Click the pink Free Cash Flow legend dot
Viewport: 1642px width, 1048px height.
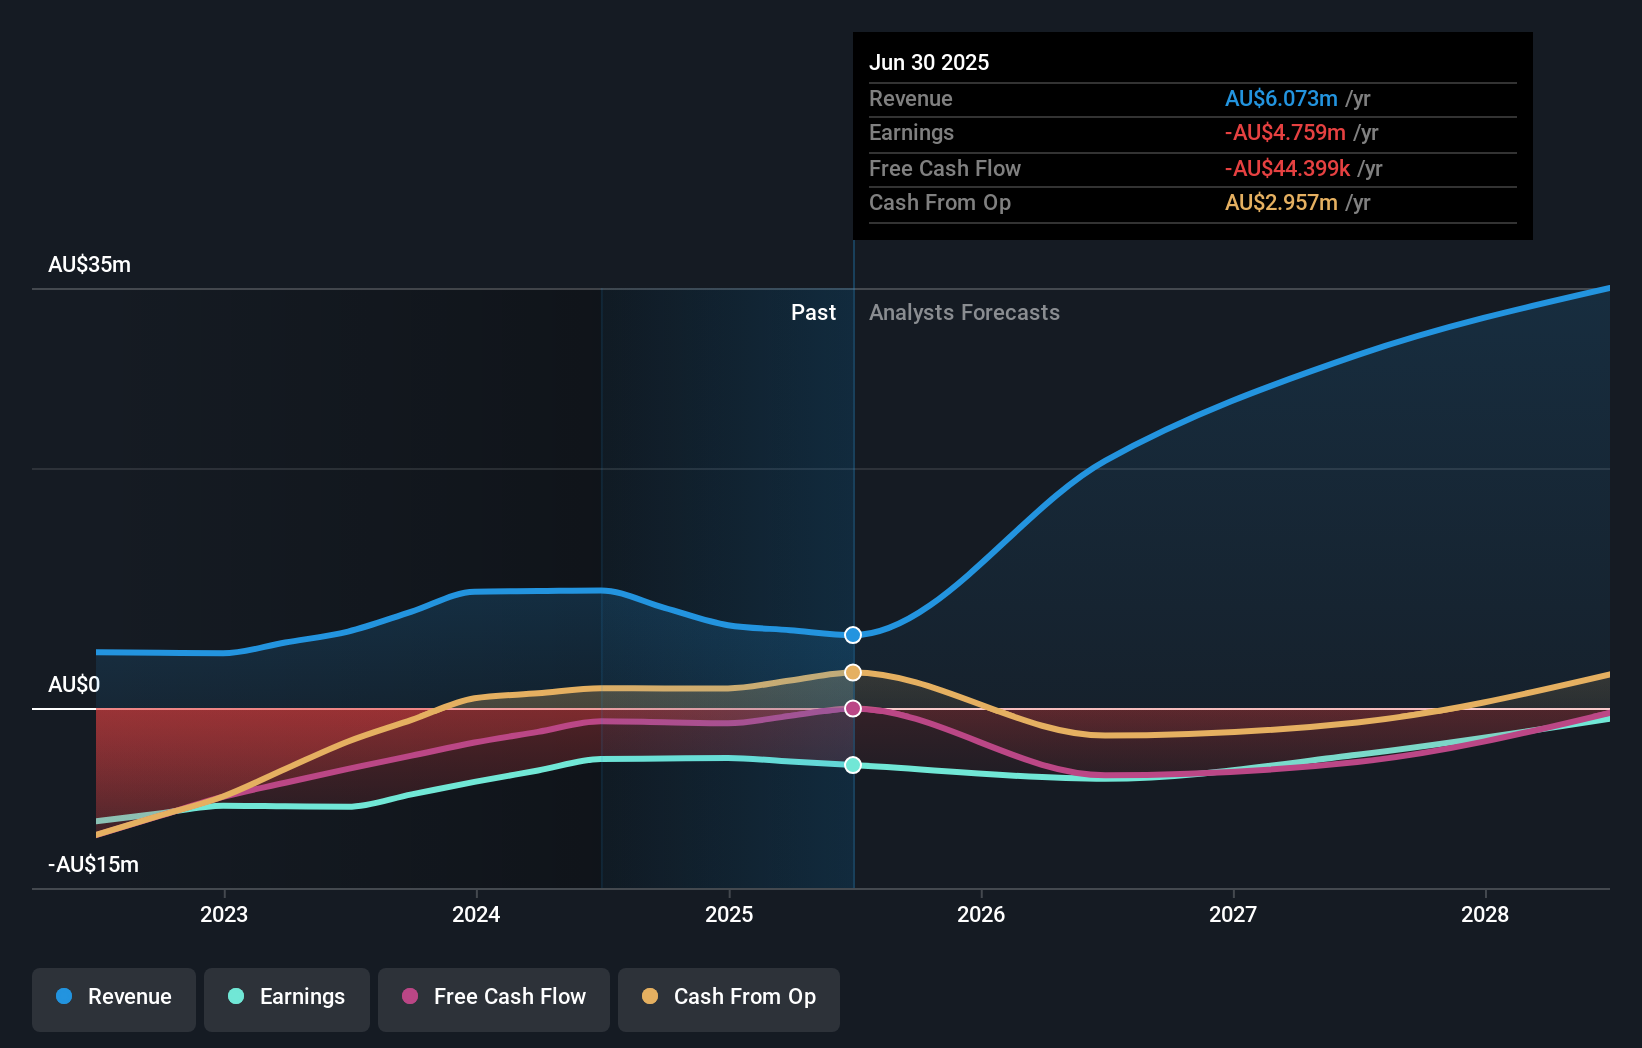tap(410, 997)
